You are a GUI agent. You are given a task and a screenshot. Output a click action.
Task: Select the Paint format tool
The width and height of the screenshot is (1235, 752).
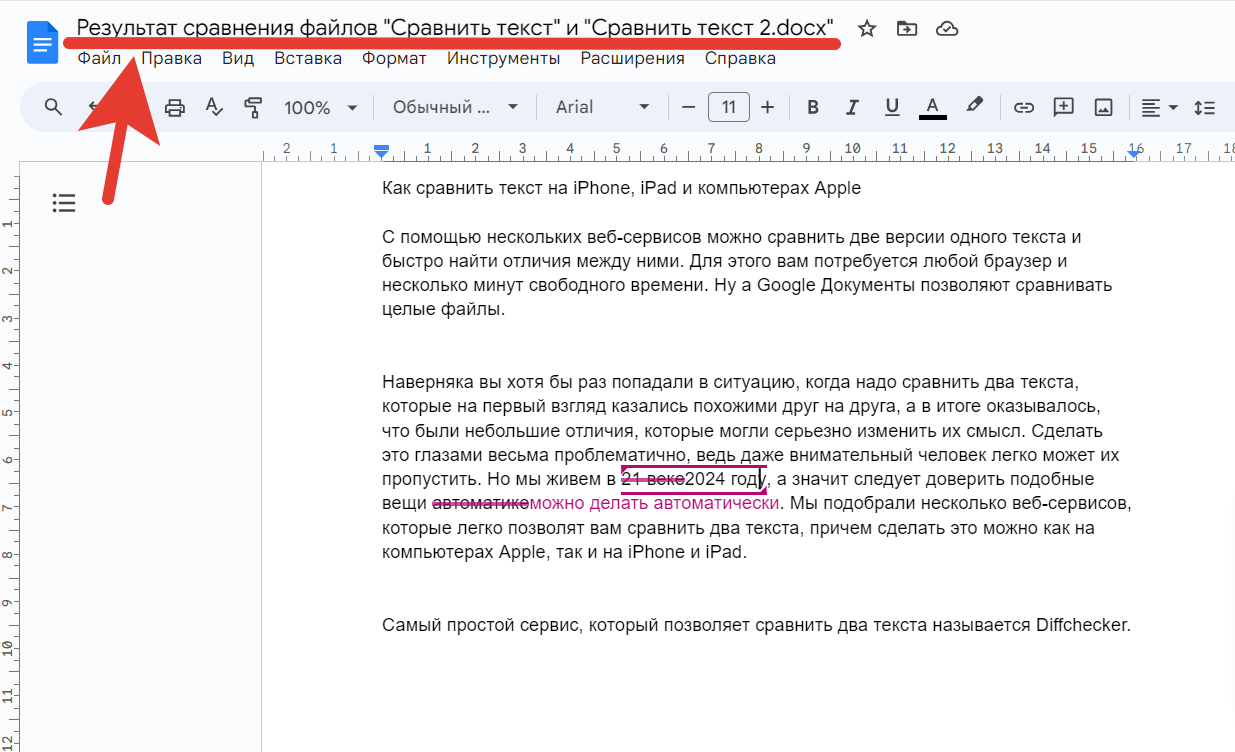coord(253,107)
